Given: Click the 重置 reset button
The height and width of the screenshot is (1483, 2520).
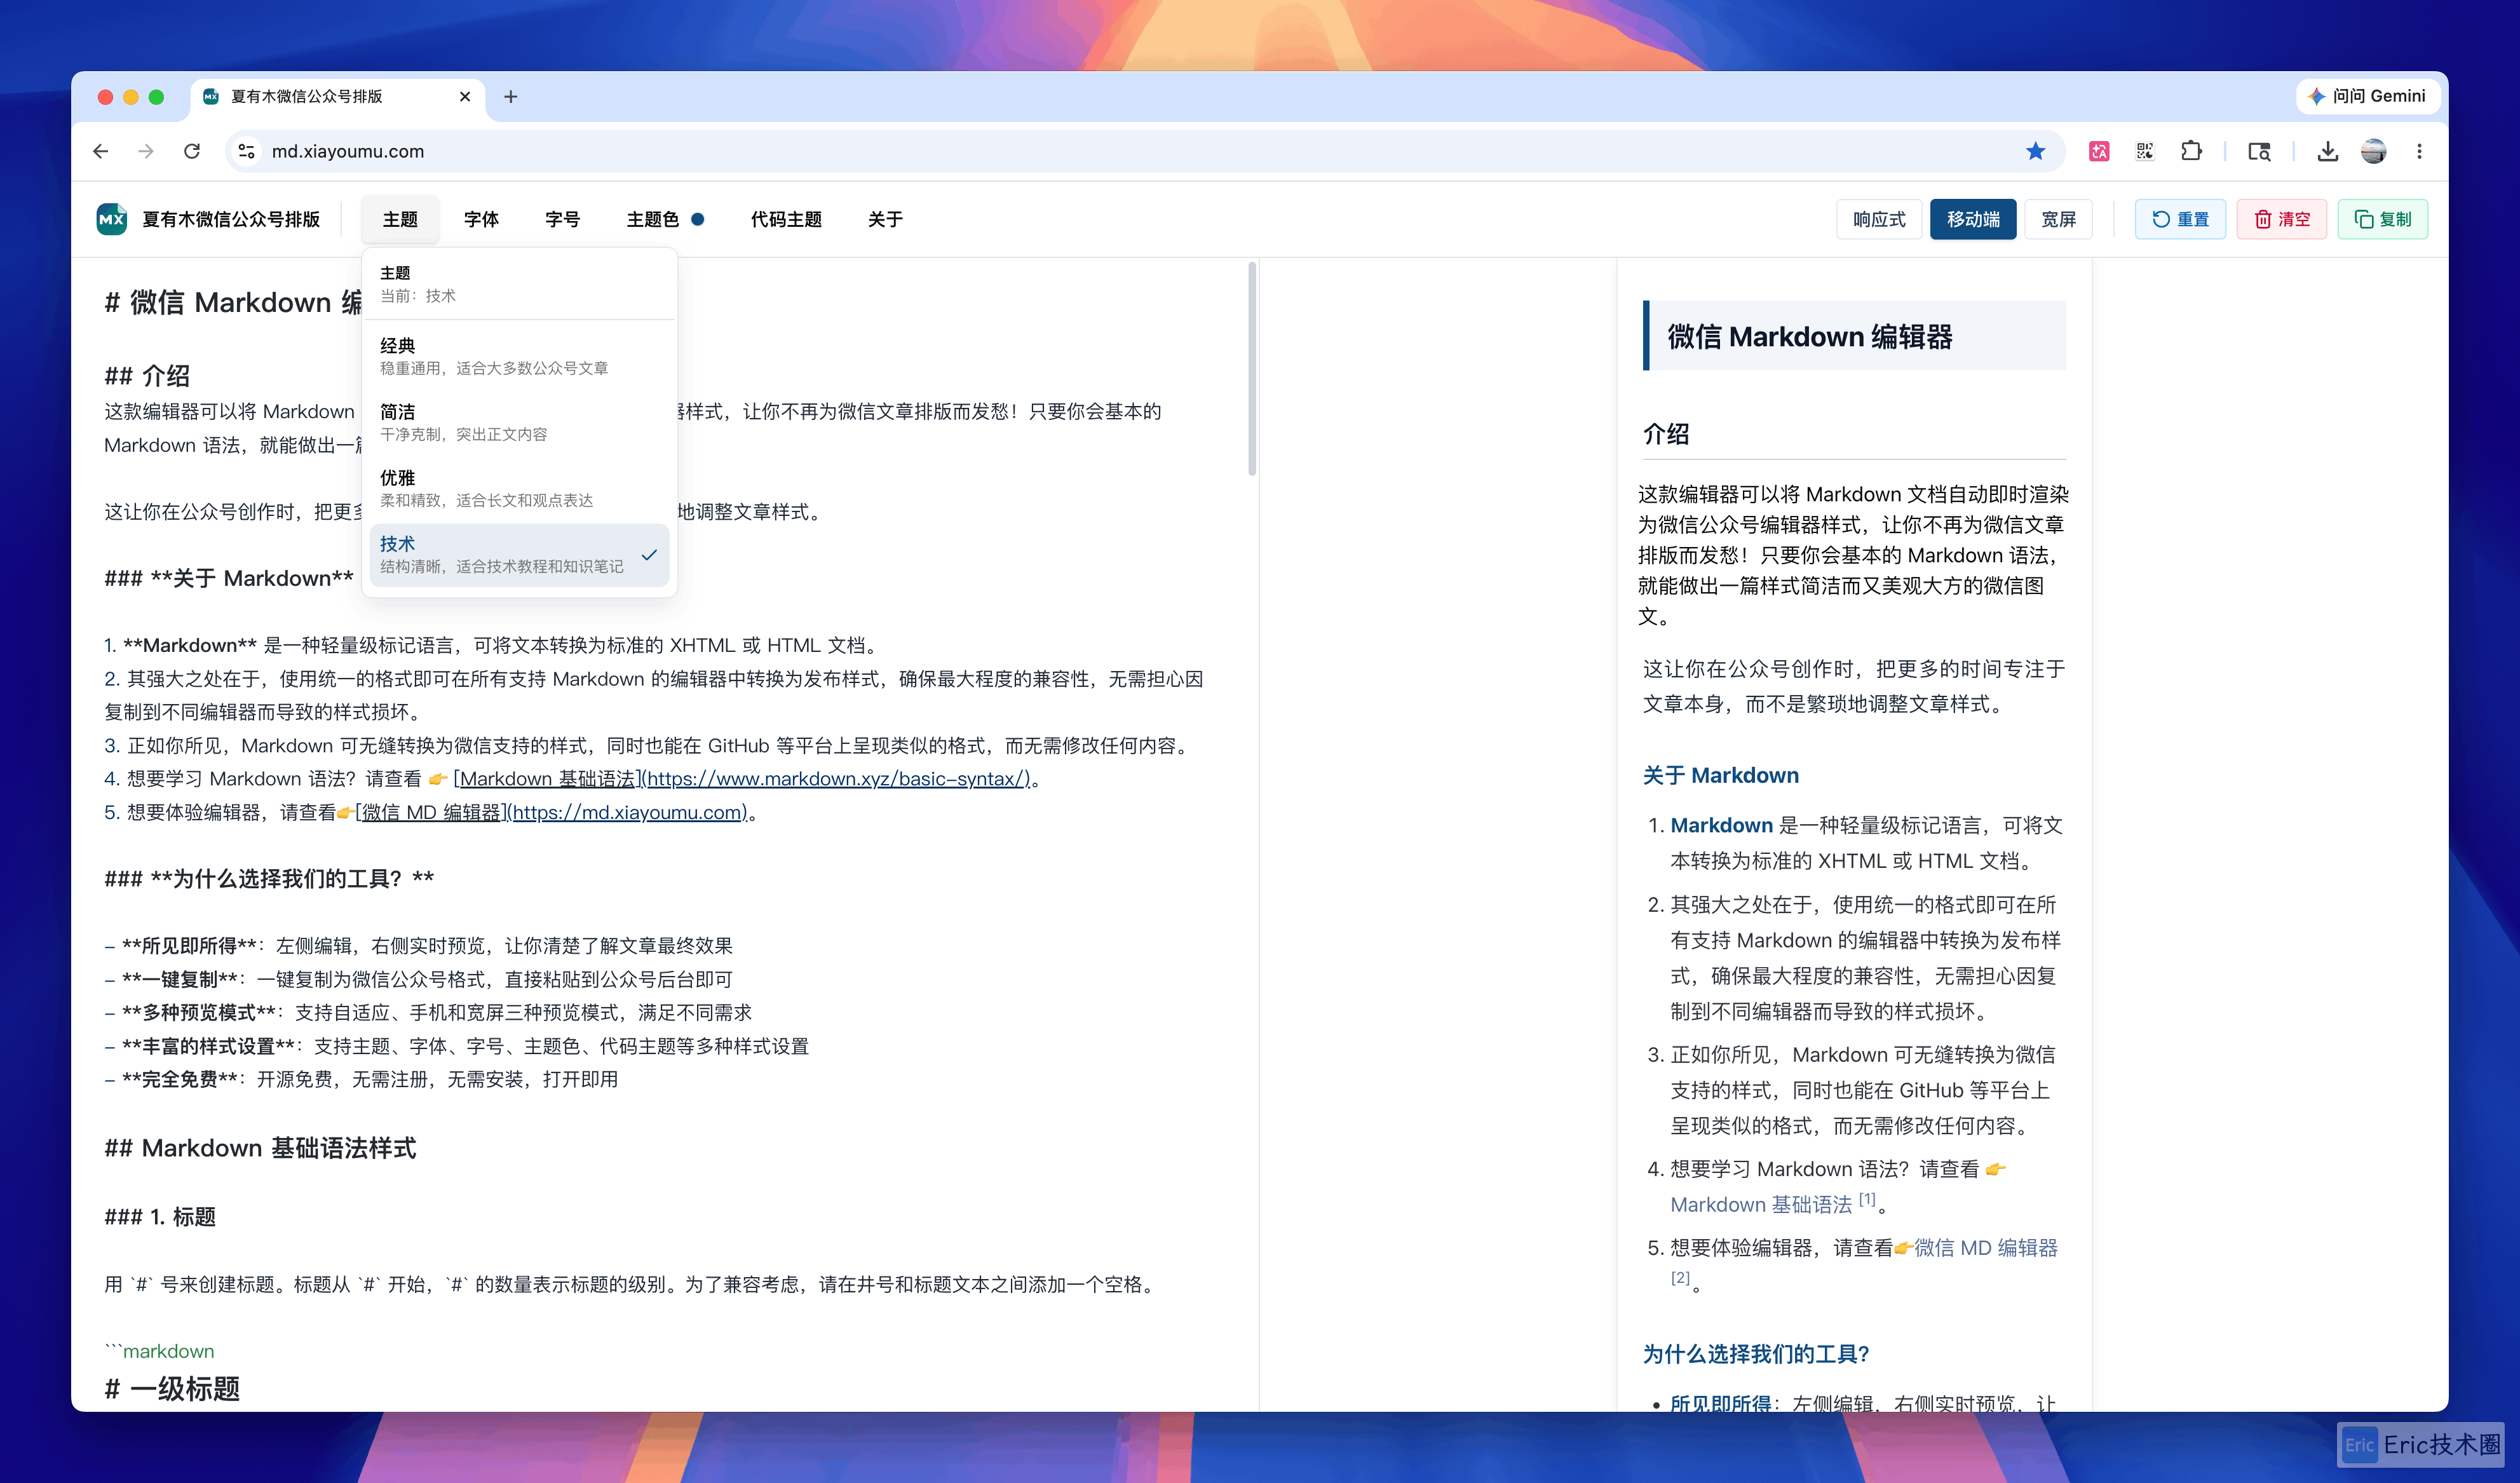Looking at the screenshot, I should (x=2180, y=219).
